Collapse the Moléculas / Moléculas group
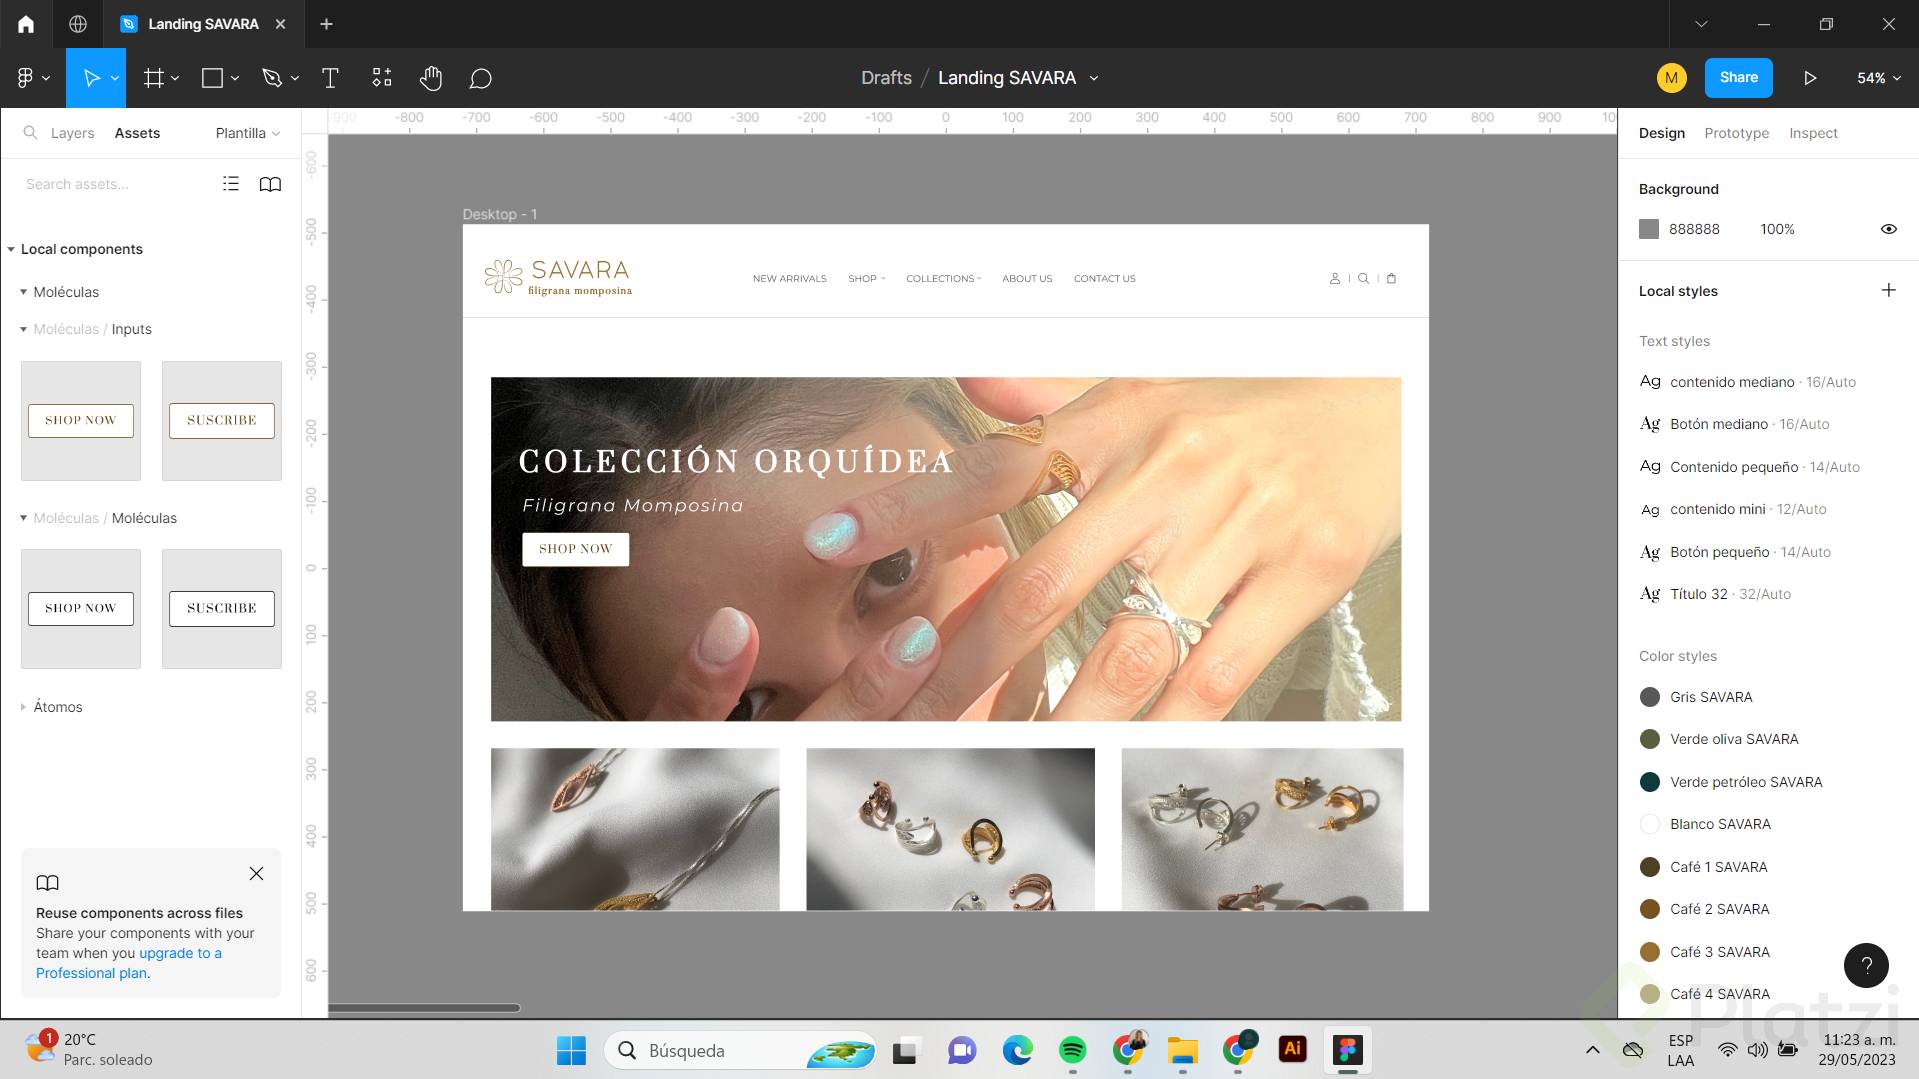The width and height of the screenshot is (1919, 1079). click(23, 518)
